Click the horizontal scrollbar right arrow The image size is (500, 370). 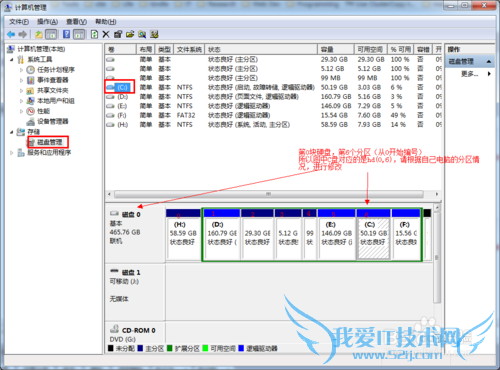click(437, 194)
